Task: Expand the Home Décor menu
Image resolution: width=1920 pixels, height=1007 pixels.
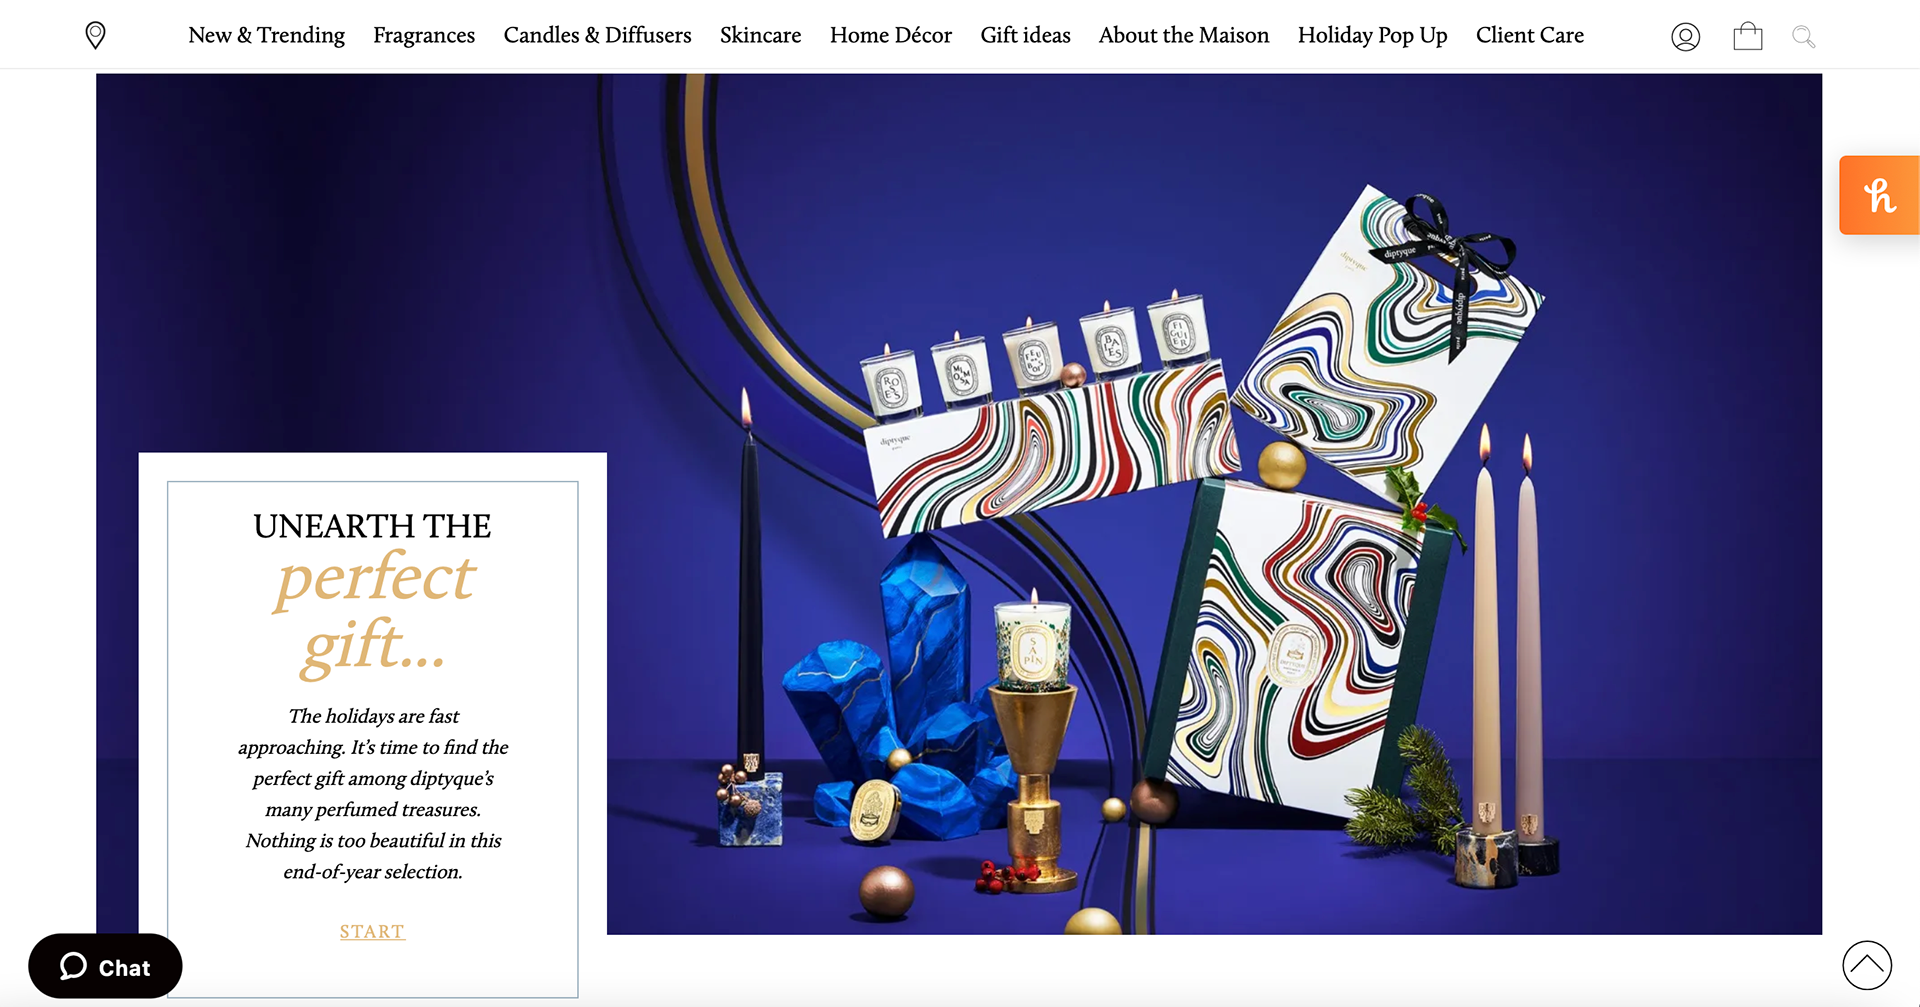Action: 890,35
